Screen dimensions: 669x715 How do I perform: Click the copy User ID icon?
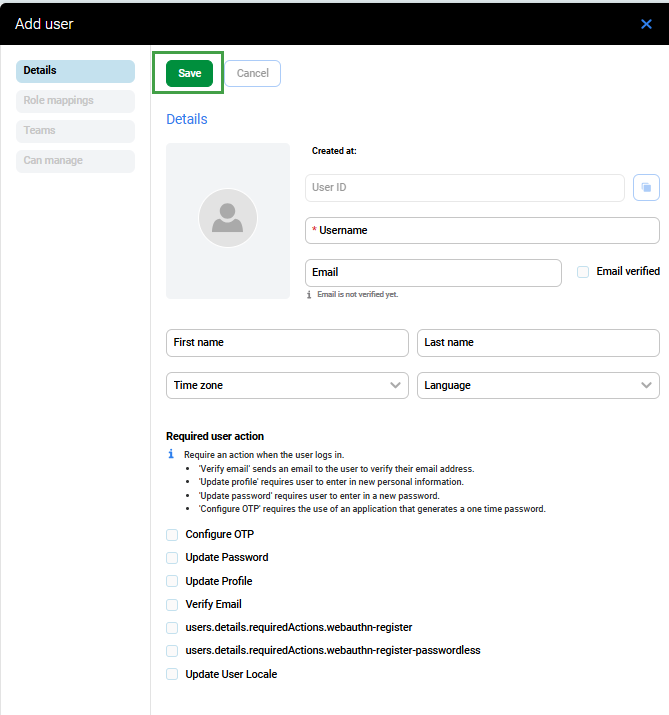click(646, 187)
